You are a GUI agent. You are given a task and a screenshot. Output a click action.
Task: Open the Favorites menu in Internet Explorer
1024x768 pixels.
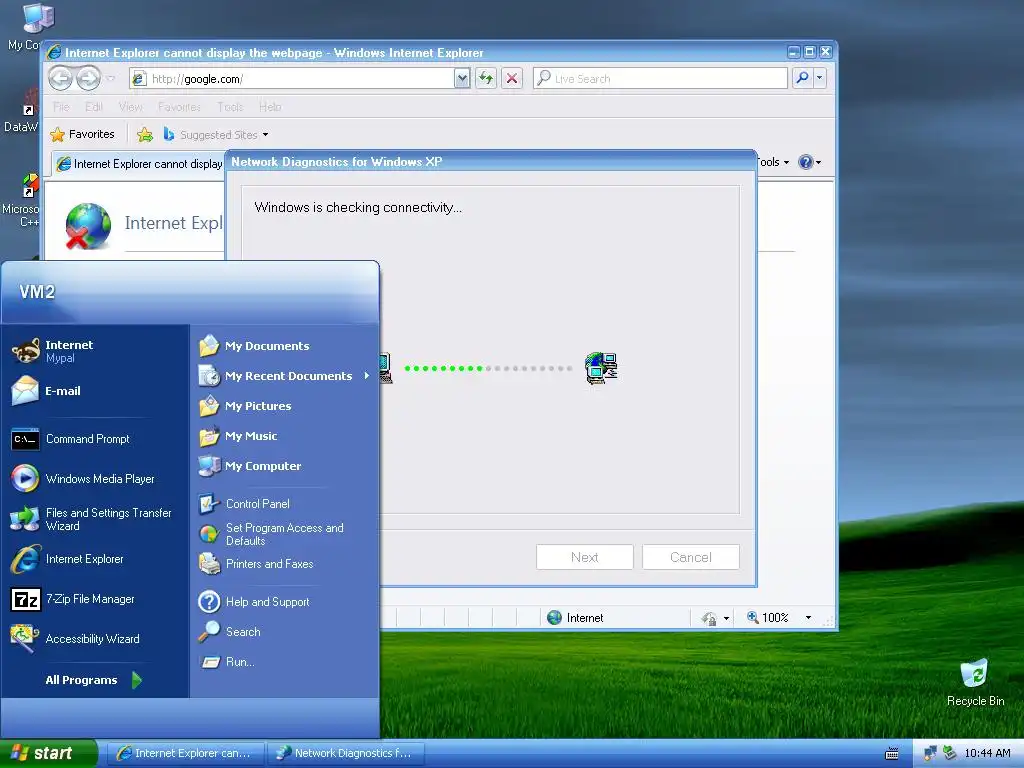coord(179,106)
